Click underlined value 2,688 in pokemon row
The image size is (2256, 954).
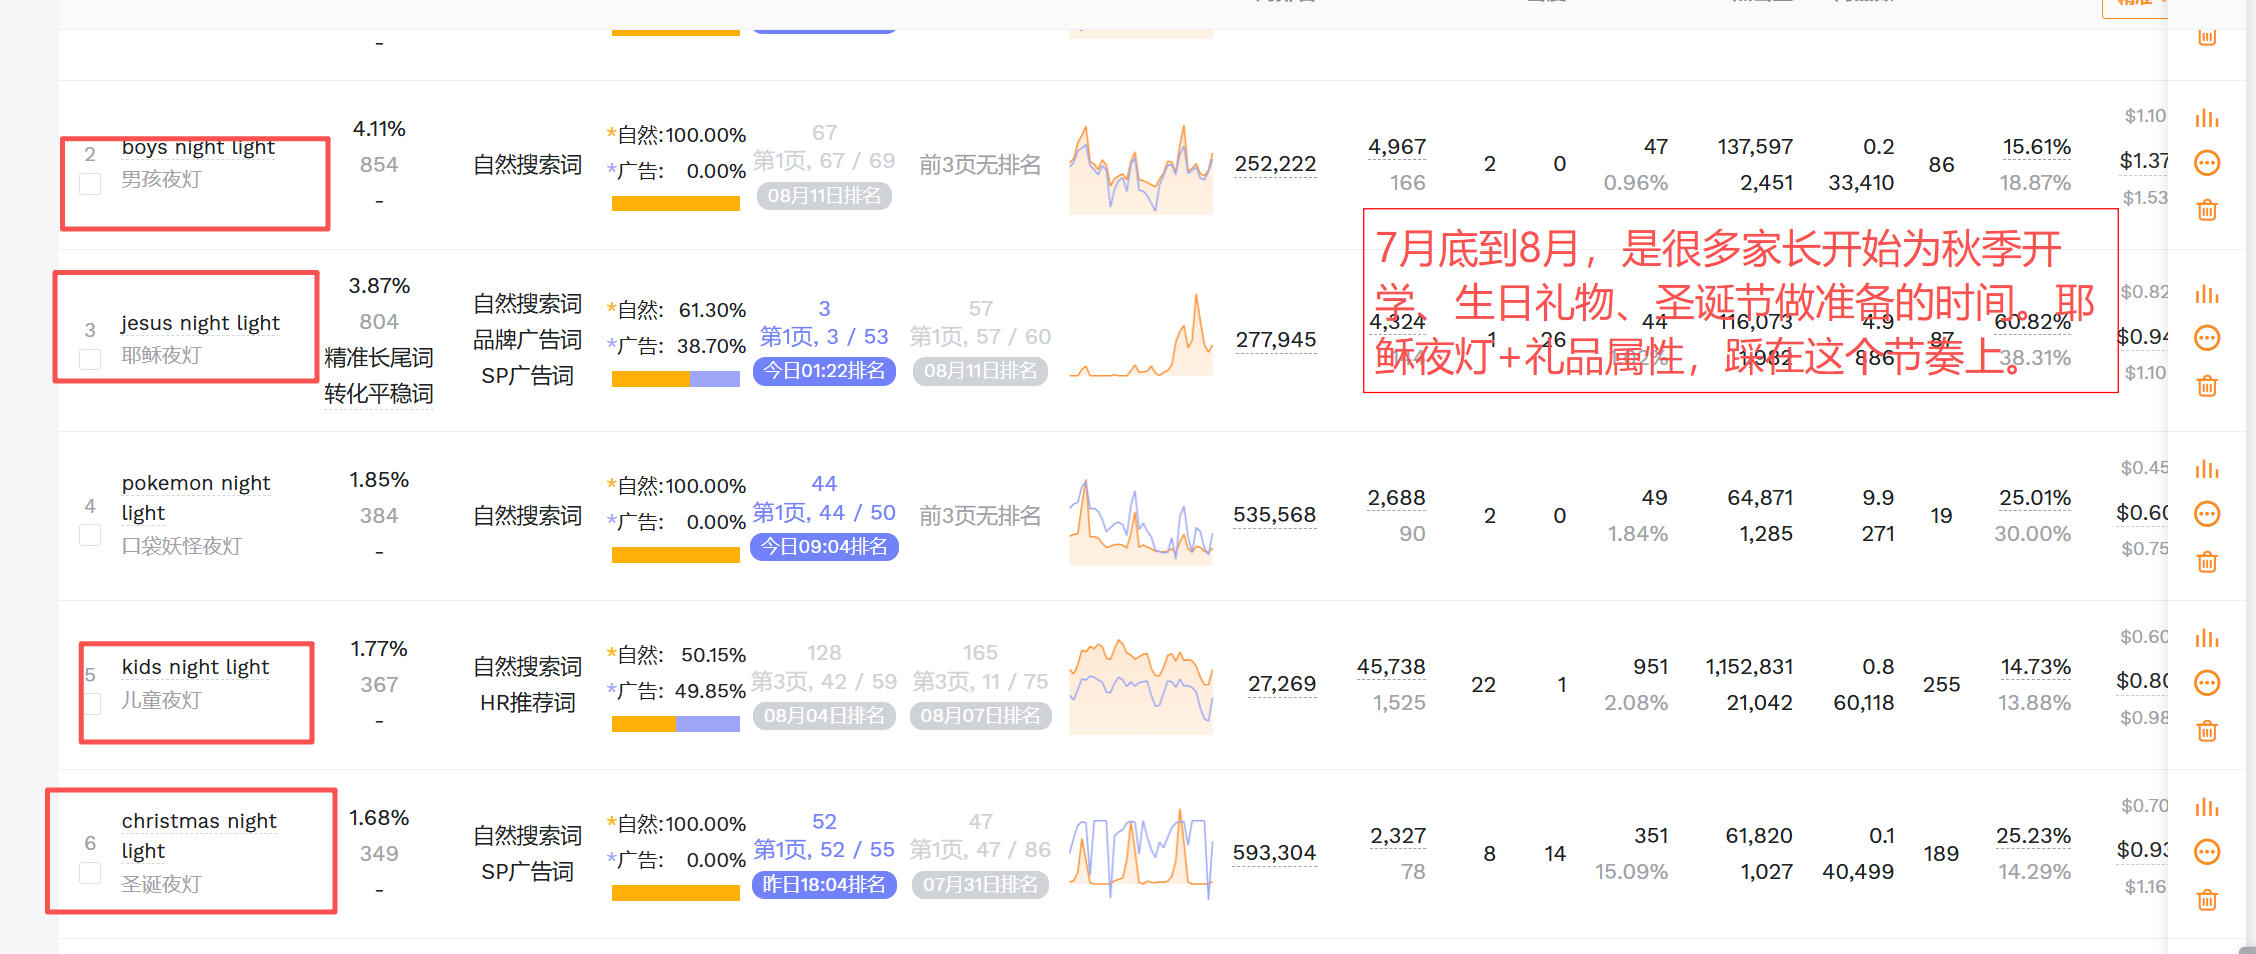pyautogui.click(x=1397, y=498)
